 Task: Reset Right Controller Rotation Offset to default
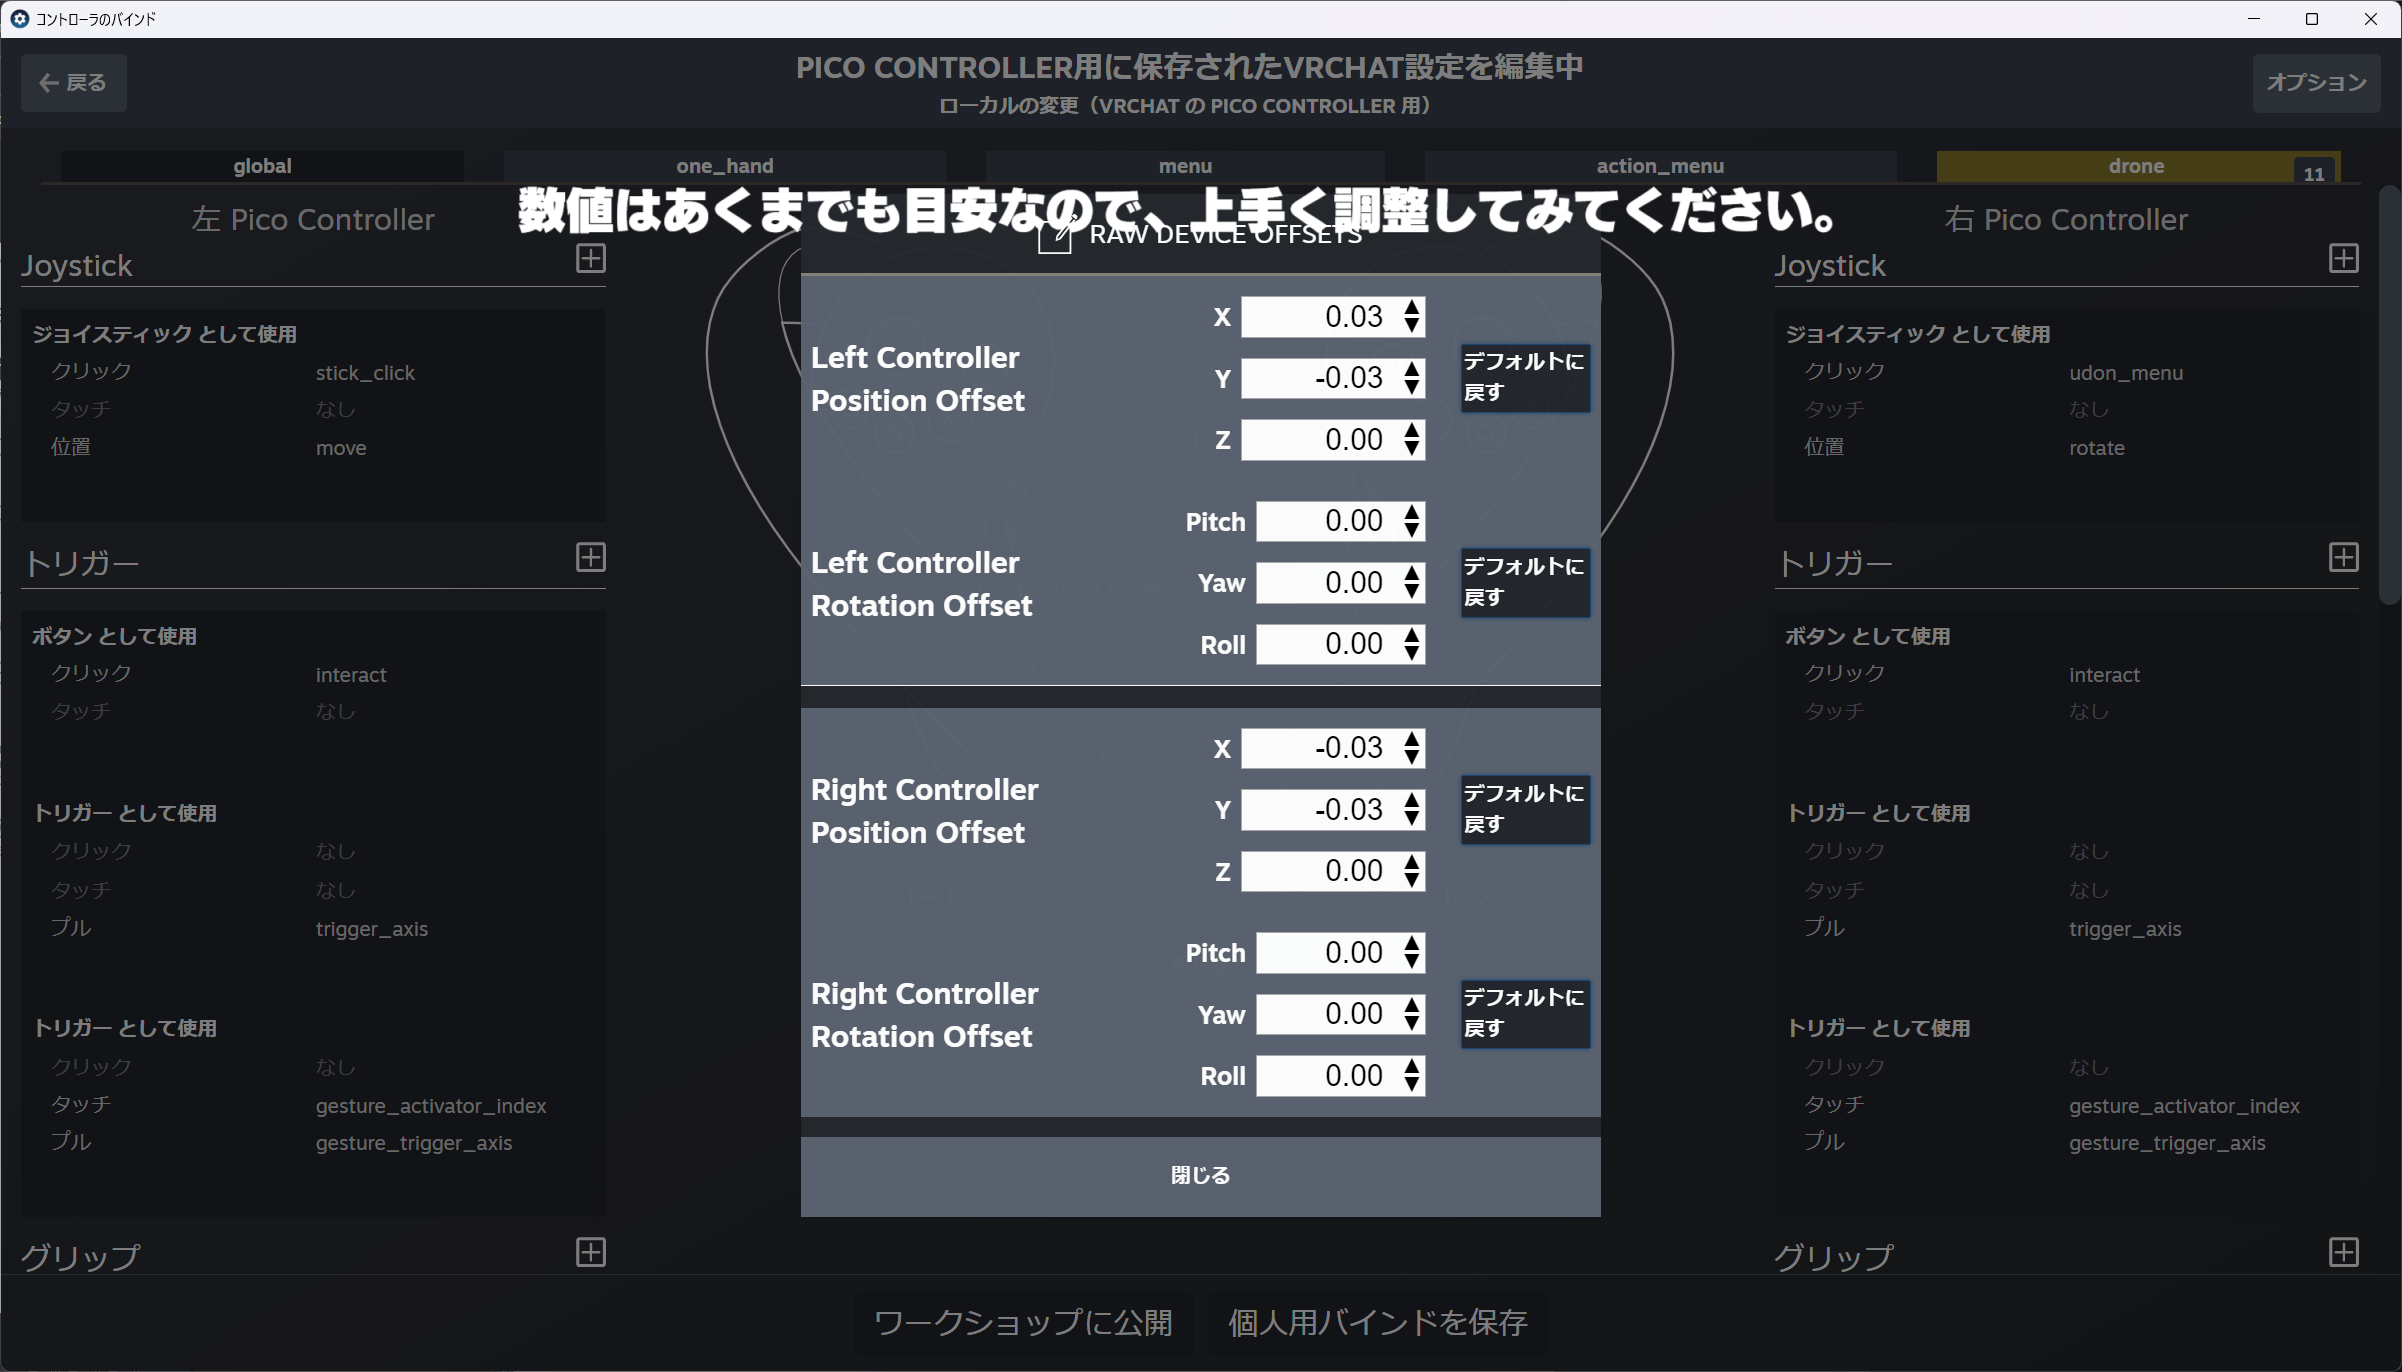point(1524,1014)
